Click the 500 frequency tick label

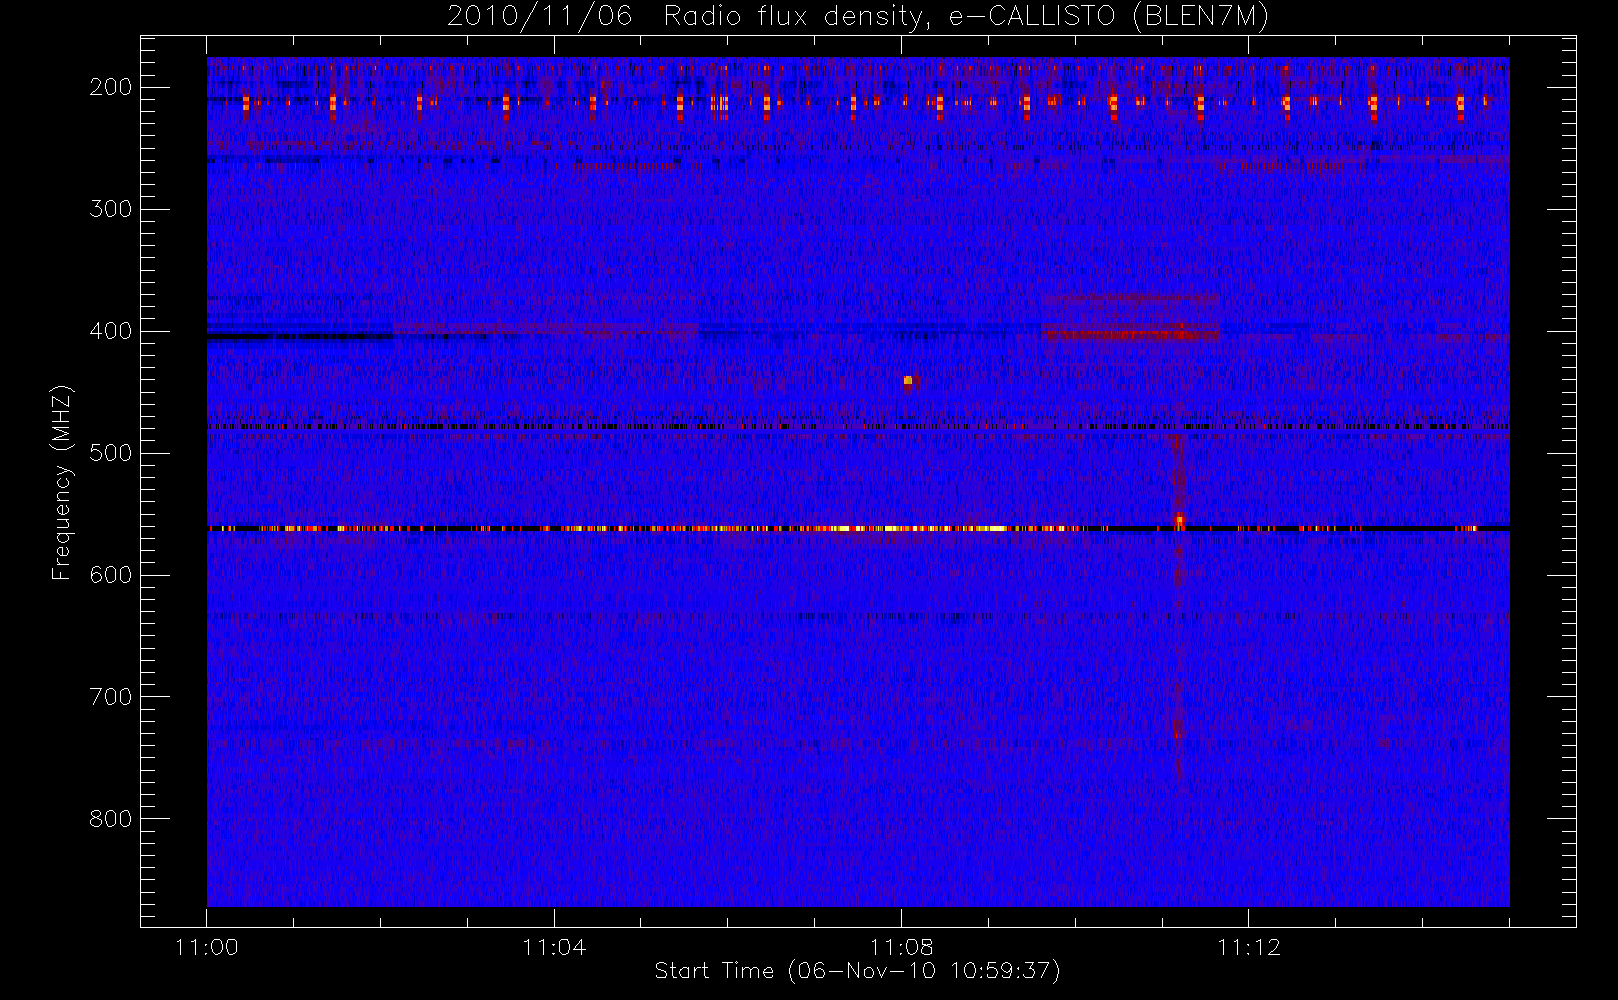point(111,453)
